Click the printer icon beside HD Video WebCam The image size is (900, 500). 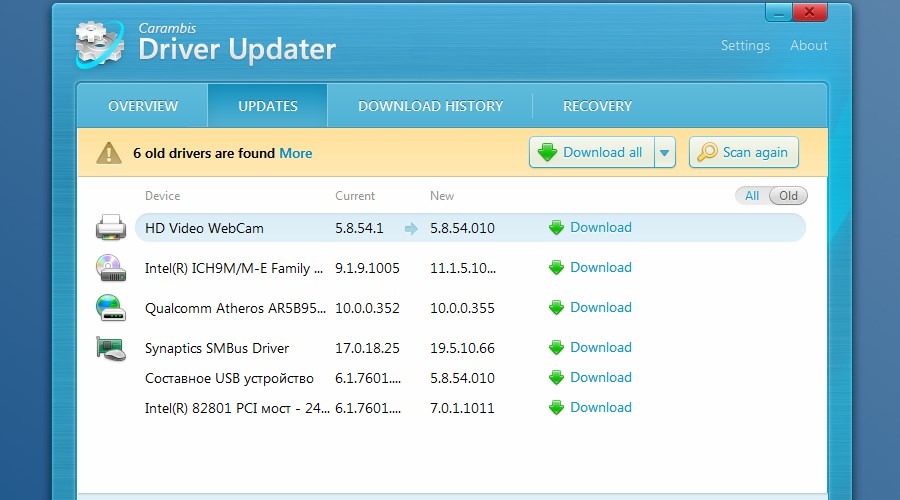111,227
